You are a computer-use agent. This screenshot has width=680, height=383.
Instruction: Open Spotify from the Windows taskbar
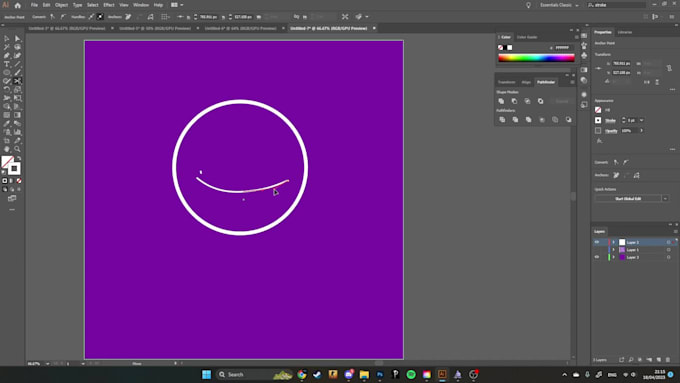[x=411, y=374]
